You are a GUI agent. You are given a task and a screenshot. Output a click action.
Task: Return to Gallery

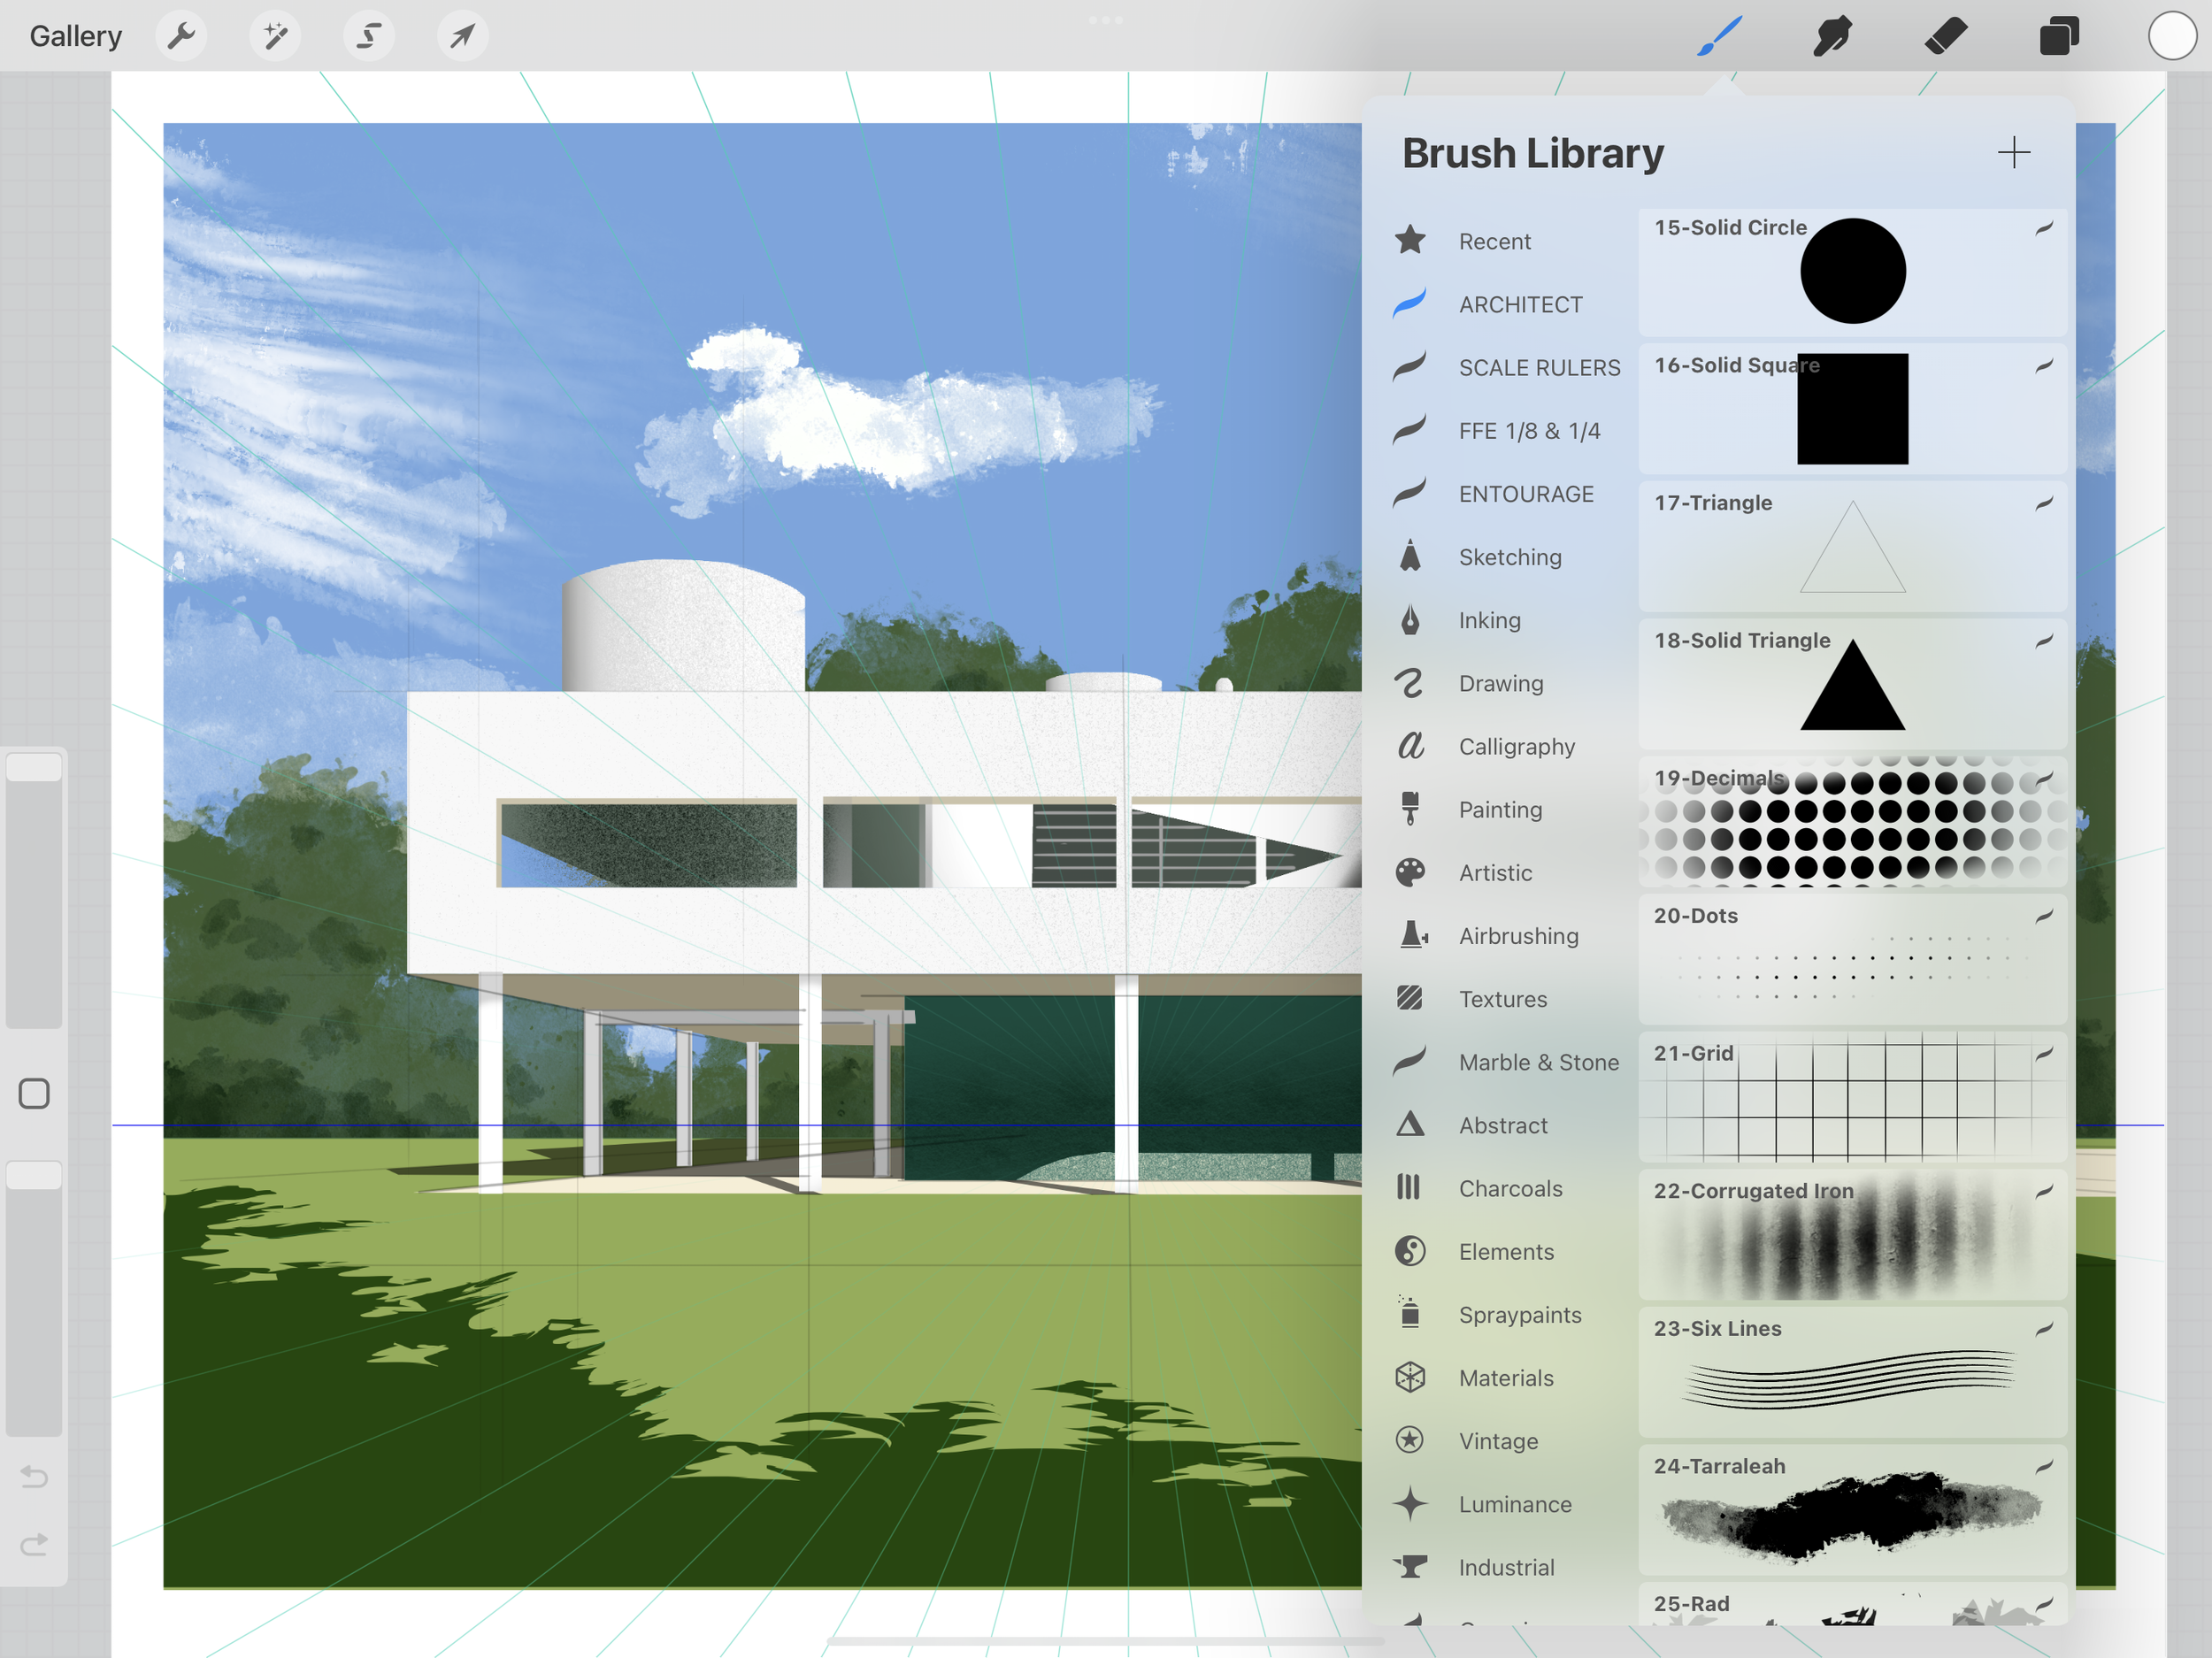tap(76, 36)
